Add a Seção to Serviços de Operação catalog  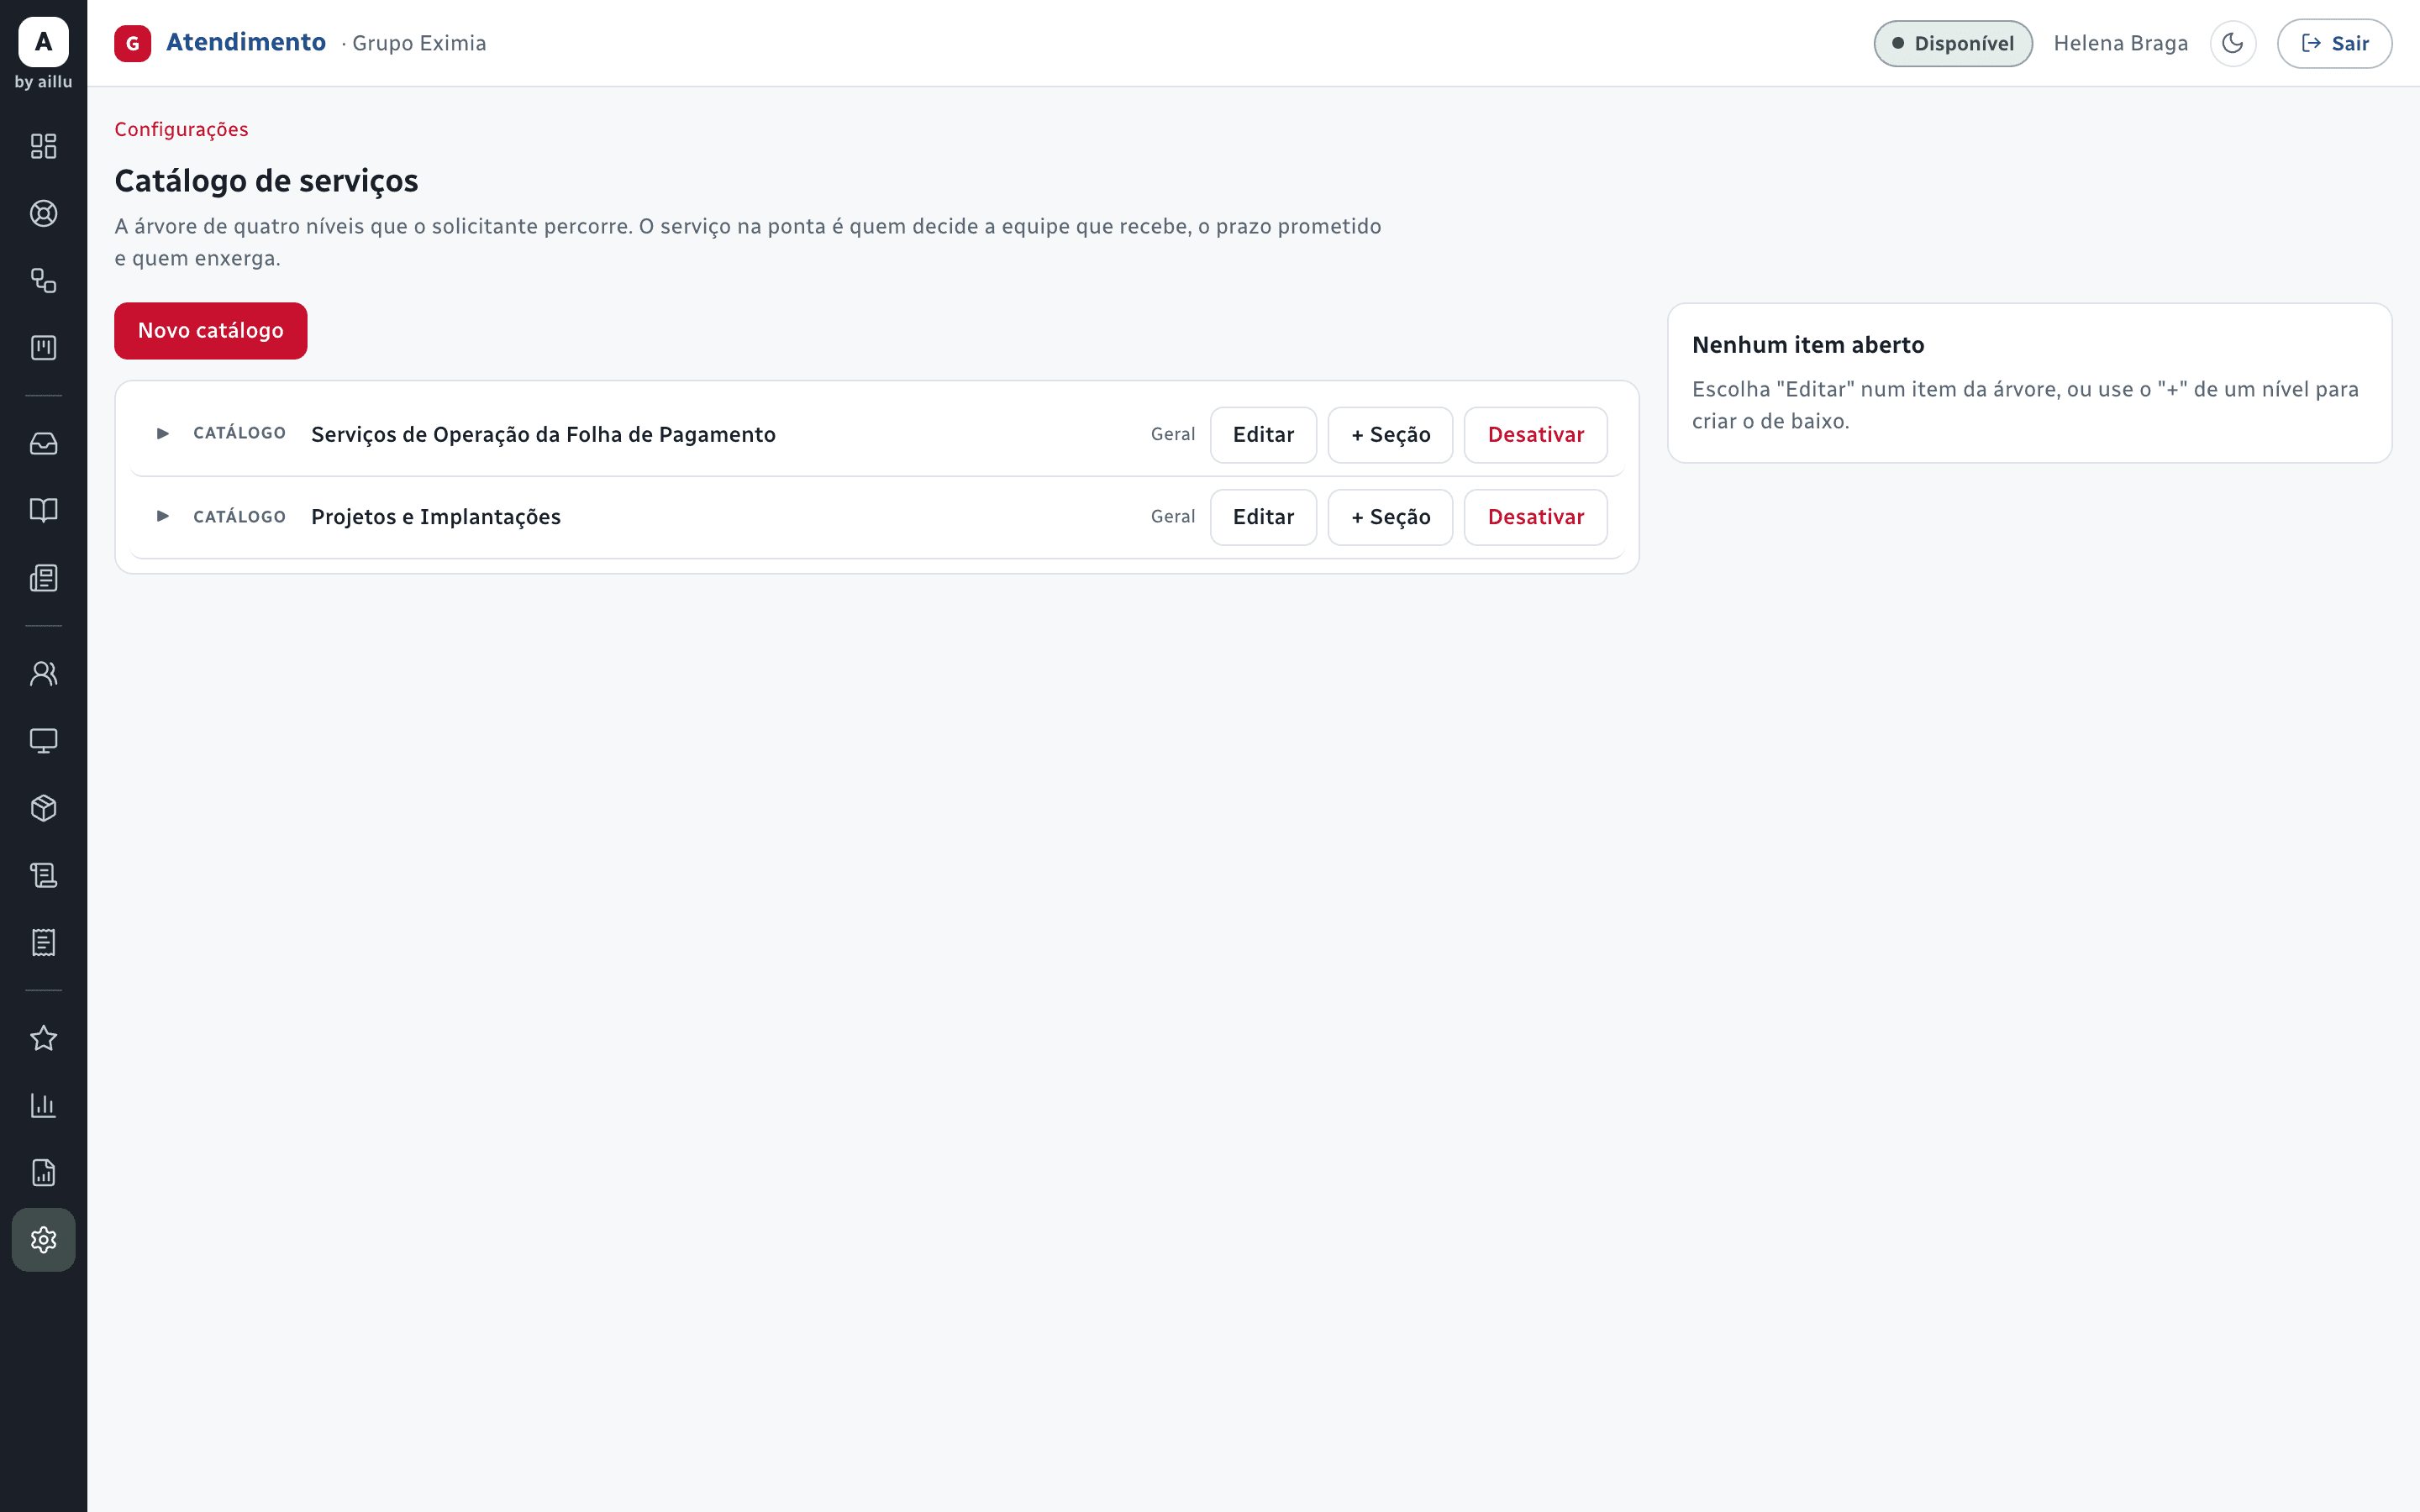[1390, 435]
